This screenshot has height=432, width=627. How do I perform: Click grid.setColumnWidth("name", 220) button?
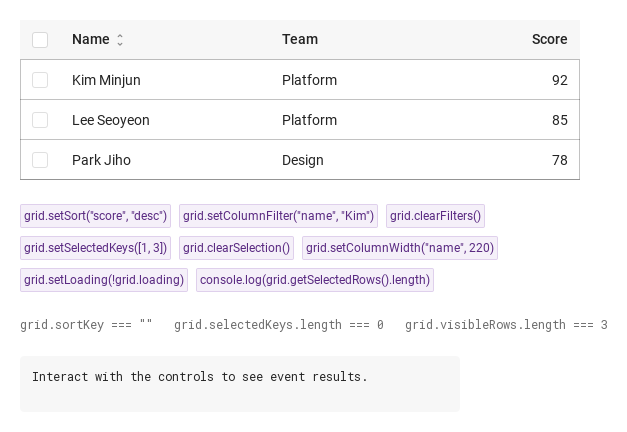click(400, 248)
